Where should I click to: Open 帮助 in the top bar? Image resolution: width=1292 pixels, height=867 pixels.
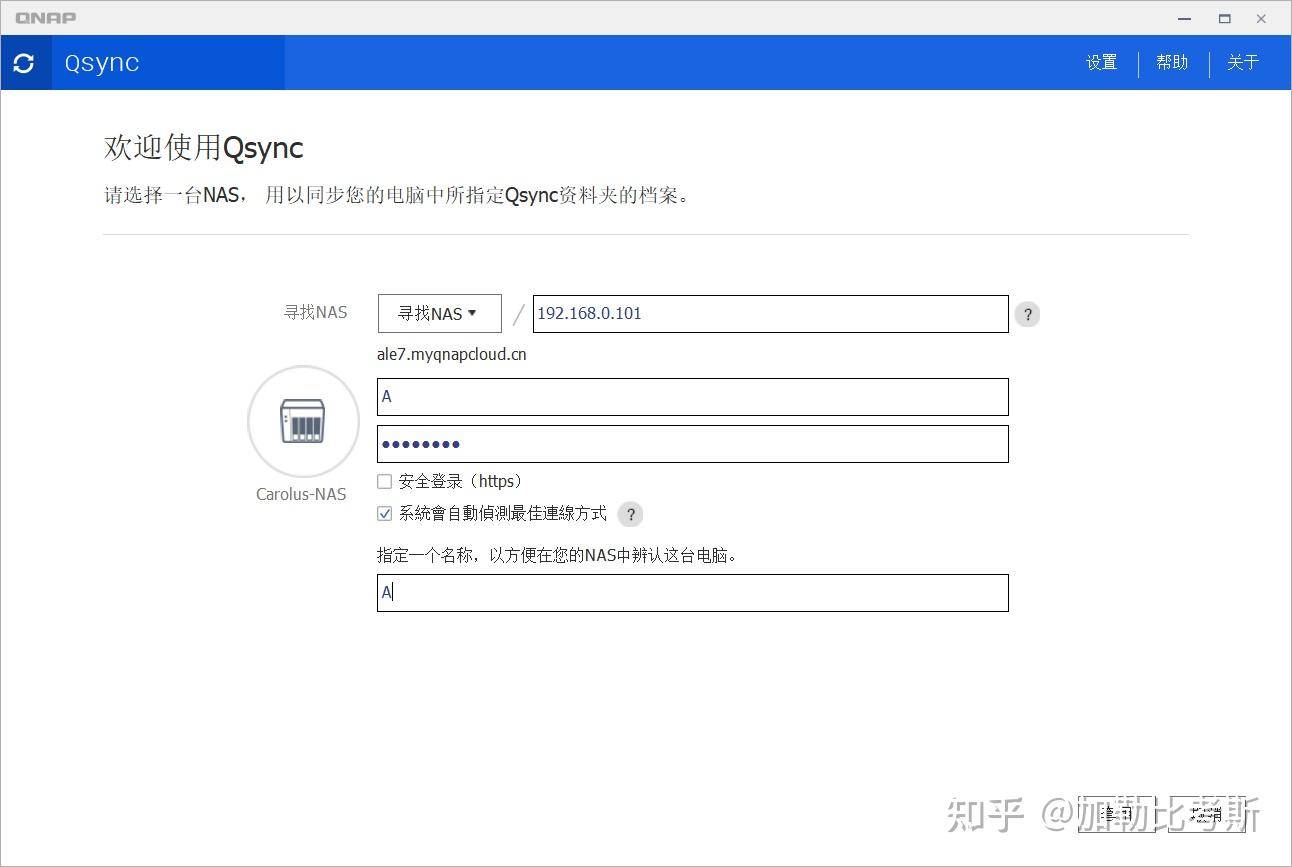(1172, 62)
